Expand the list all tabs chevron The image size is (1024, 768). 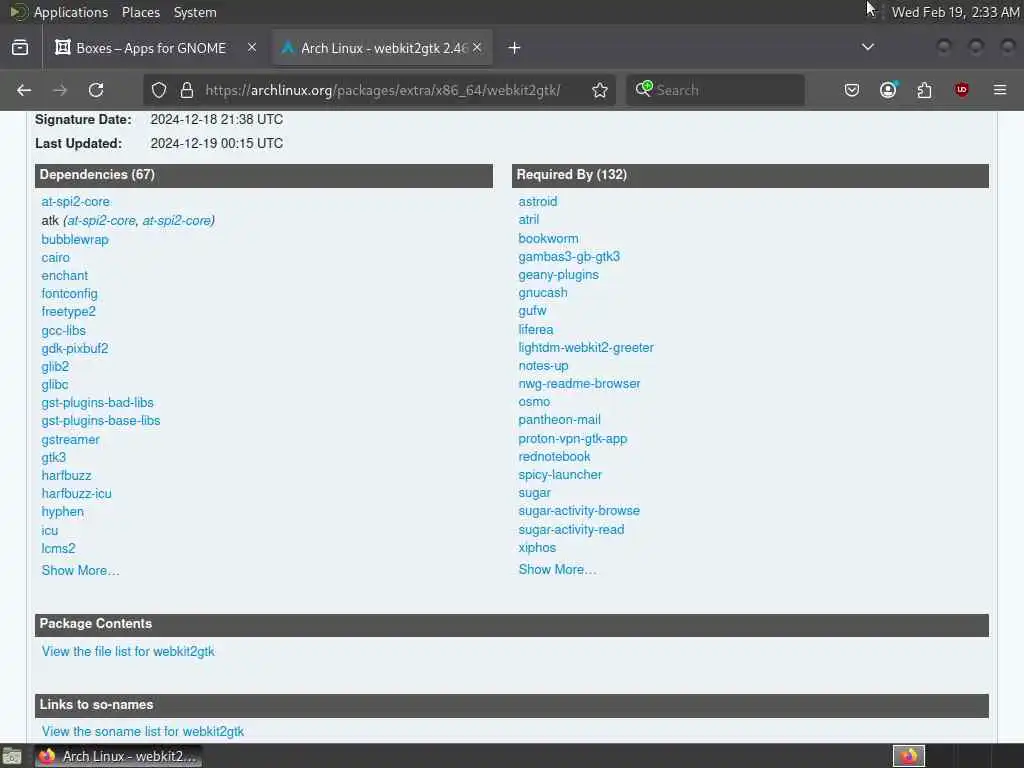pos(868,47)
